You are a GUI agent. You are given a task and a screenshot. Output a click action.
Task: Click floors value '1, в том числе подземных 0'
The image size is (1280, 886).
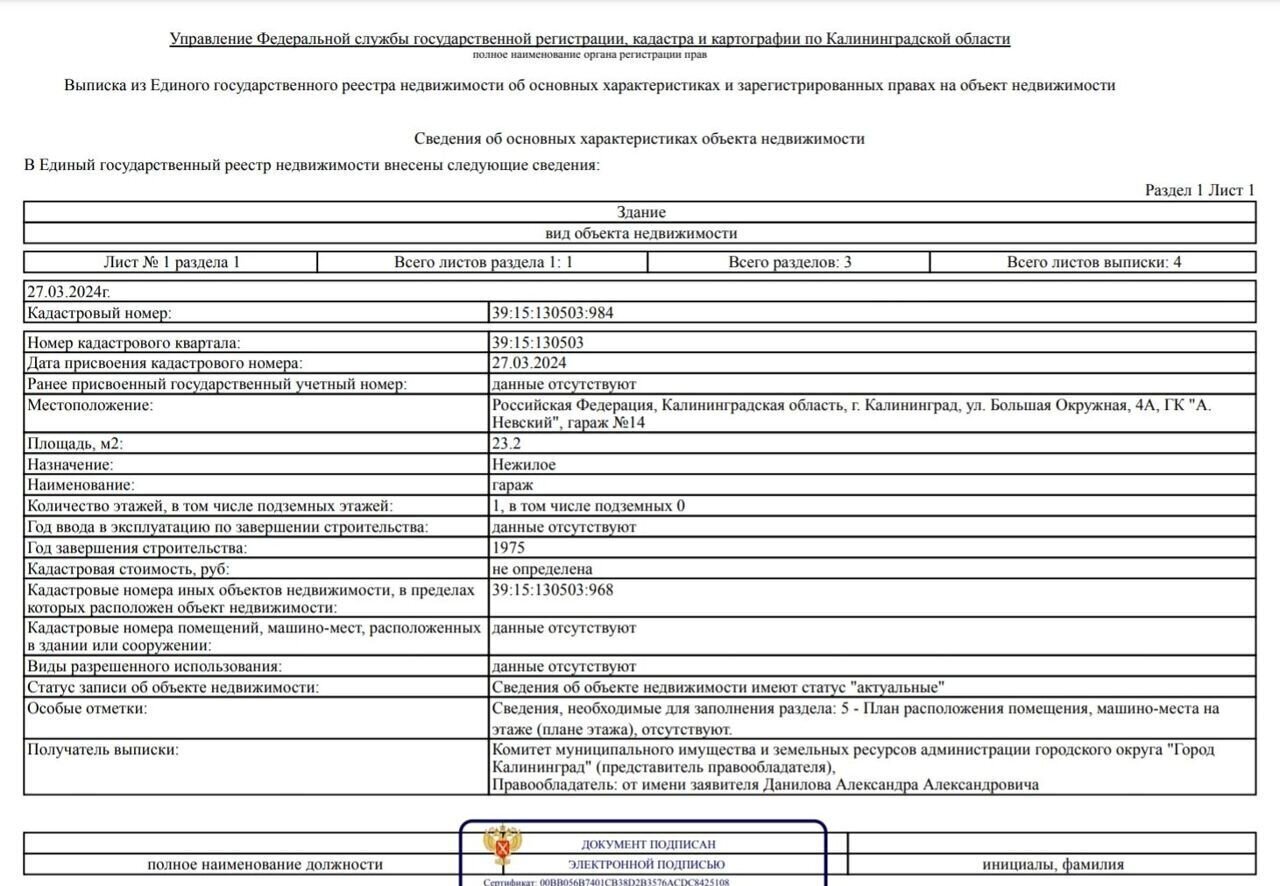588,506
